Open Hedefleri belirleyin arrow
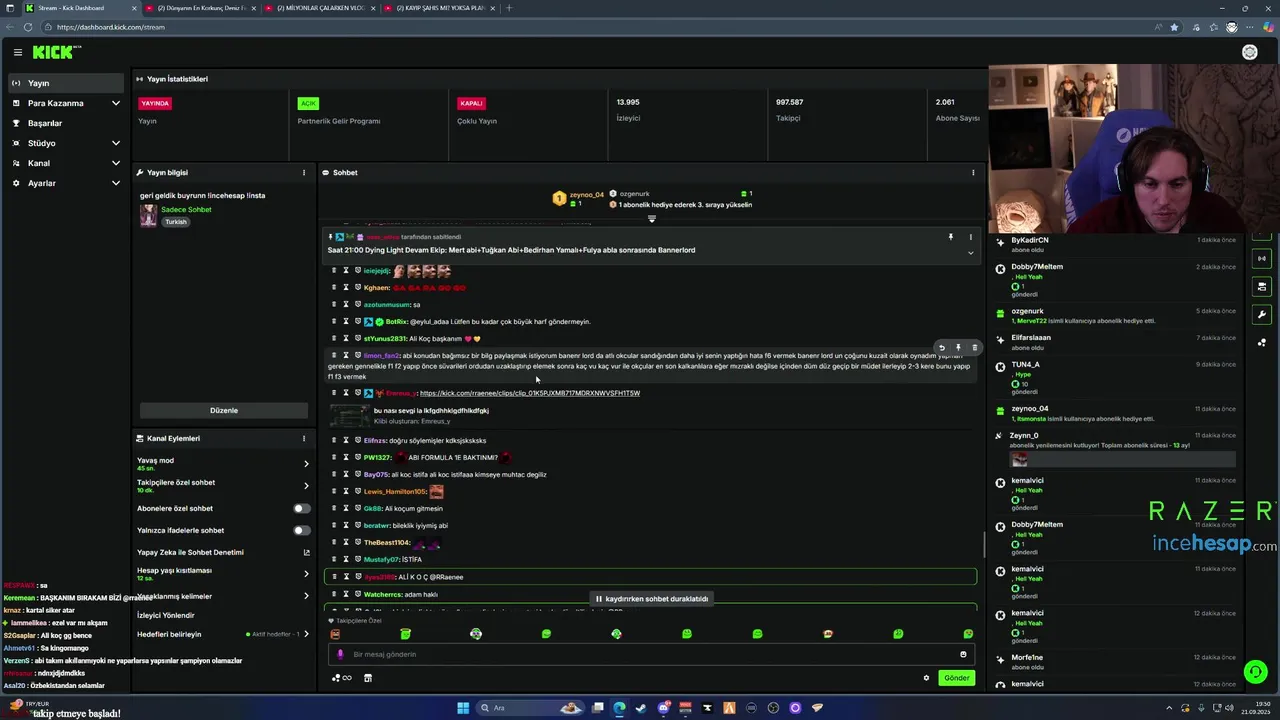This screenshot has width=1280, height=720. click(306, 634)
